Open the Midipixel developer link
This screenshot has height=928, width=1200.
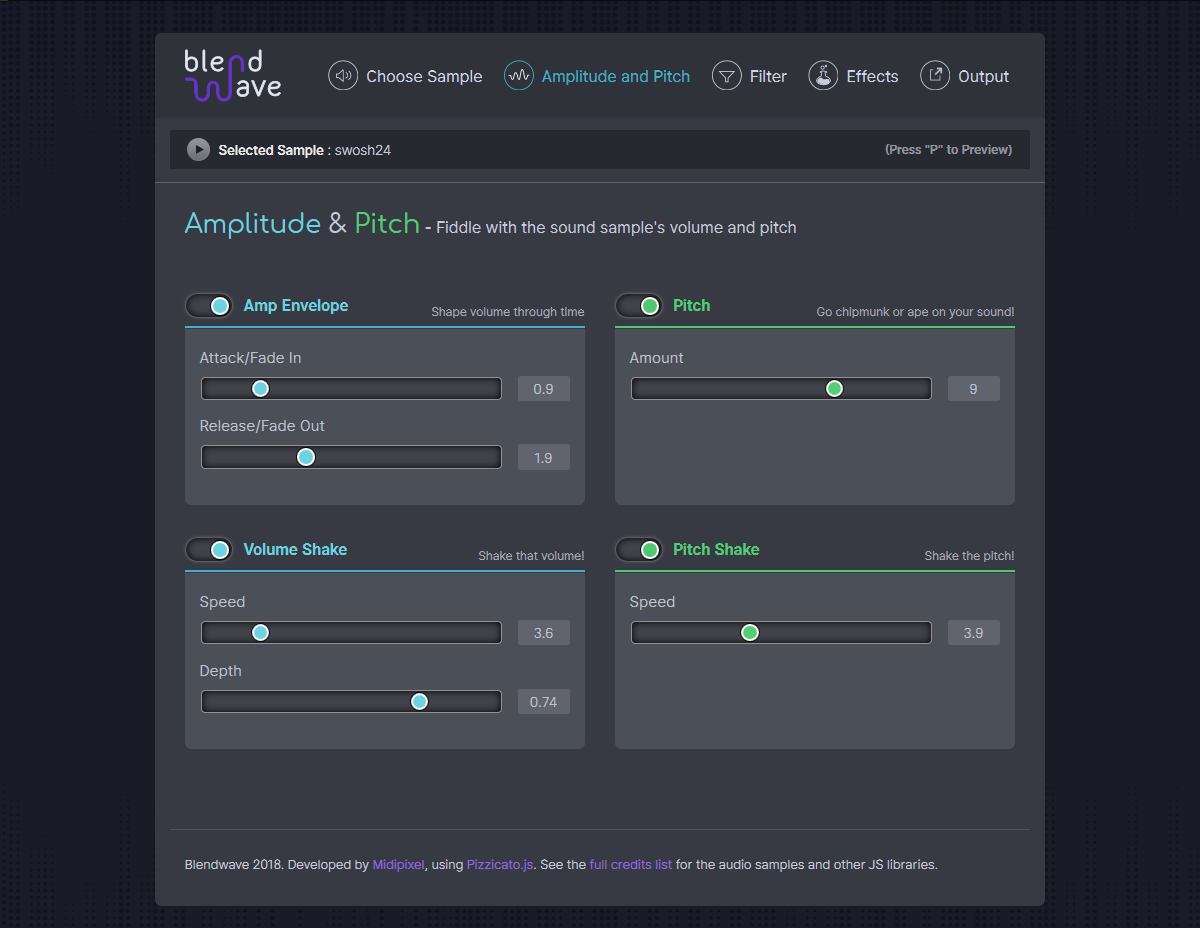coord(399,865)
